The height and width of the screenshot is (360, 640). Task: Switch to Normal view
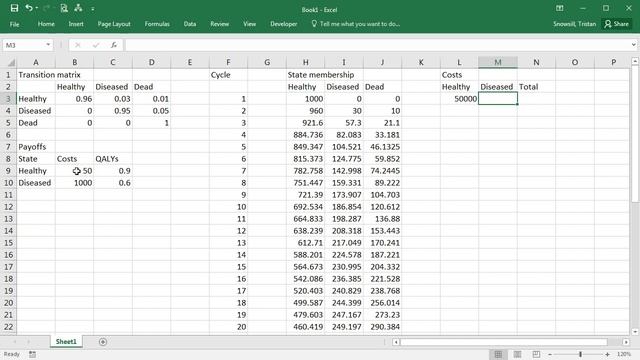point(498,354)
